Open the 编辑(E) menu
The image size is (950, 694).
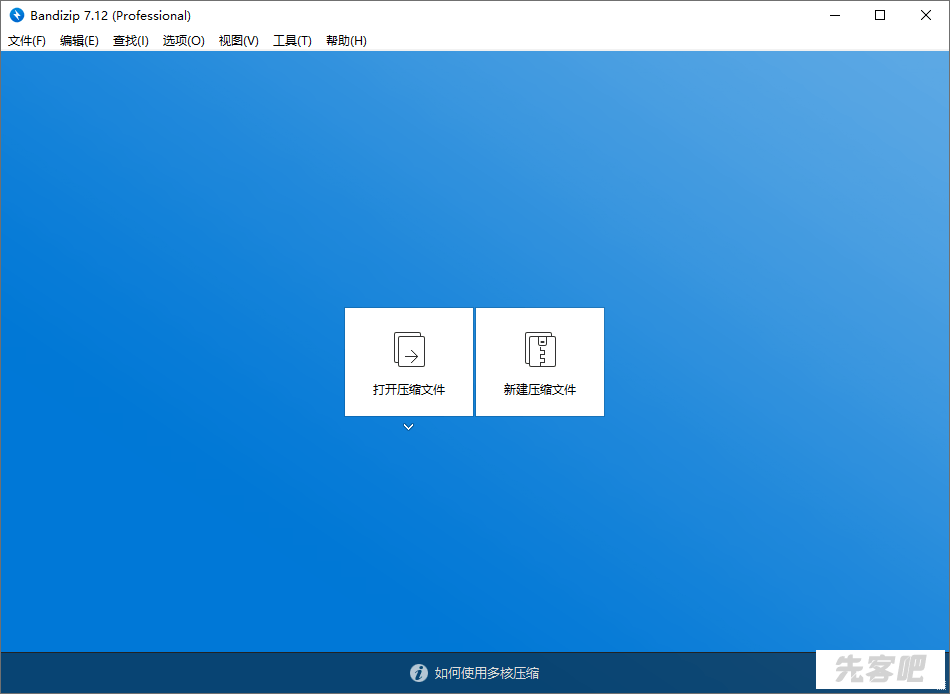coord(79,41)
